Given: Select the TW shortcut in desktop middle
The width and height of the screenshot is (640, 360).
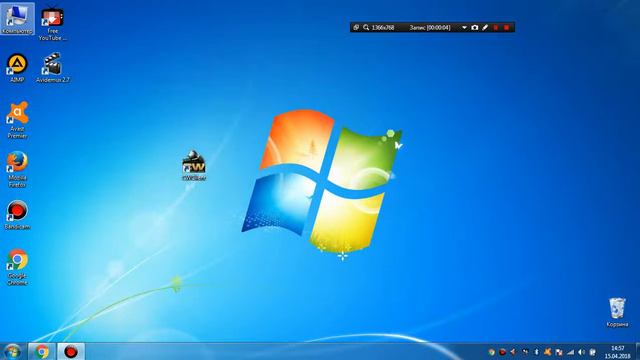Looking at the screenshot, I should (194, 166).
